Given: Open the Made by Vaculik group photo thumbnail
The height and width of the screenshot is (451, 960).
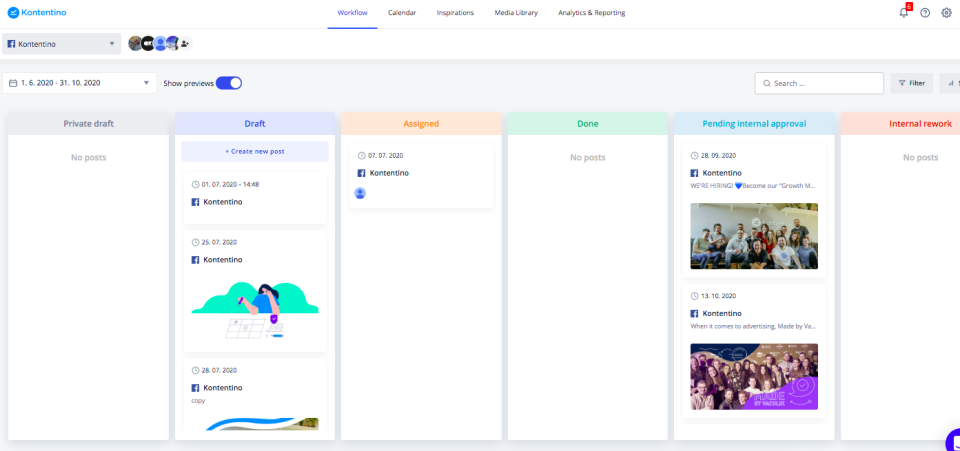Looking at the screenshot, I should (x=754, y=376).
